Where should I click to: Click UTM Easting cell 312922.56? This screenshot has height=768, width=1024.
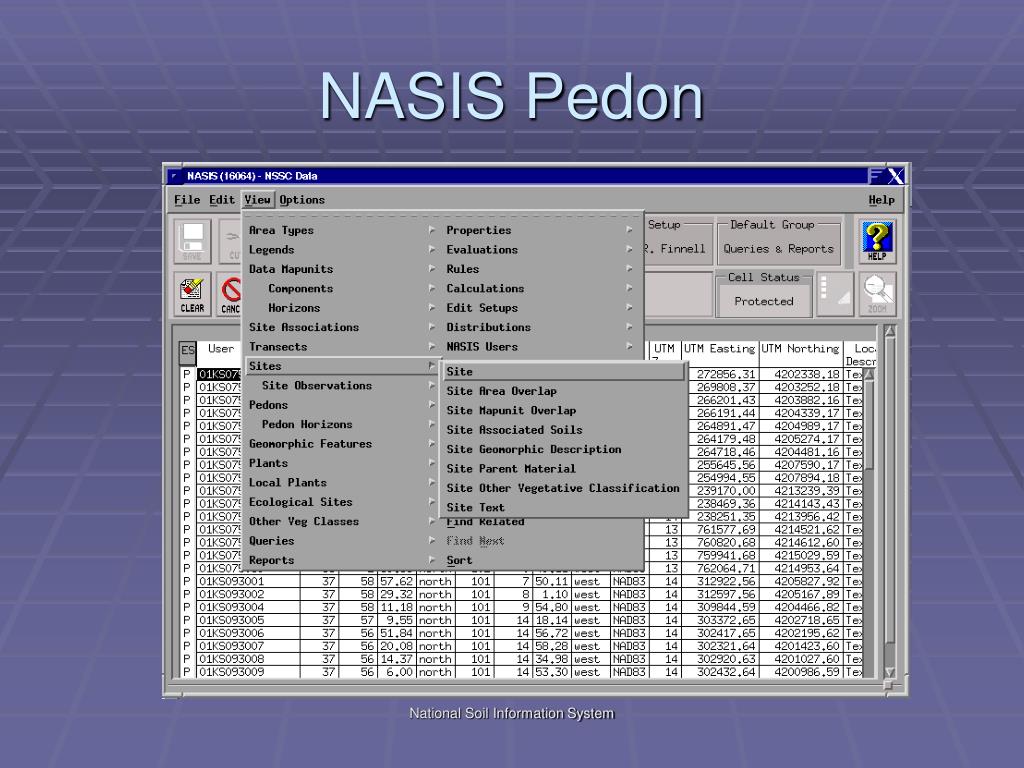click(720, 581)
